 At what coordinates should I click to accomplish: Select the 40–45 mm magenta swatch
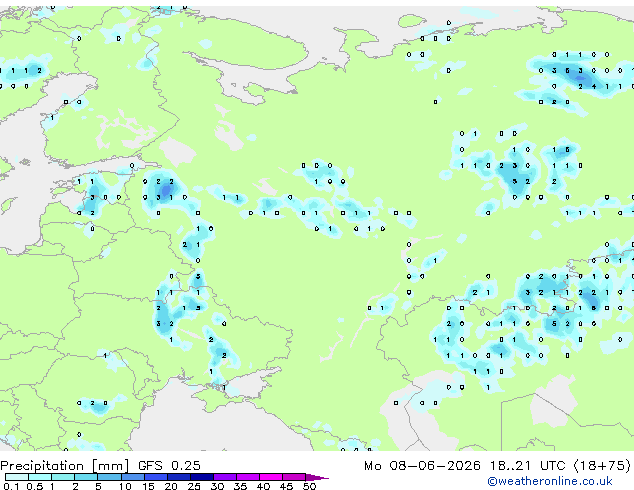click(x=271, y=477)
